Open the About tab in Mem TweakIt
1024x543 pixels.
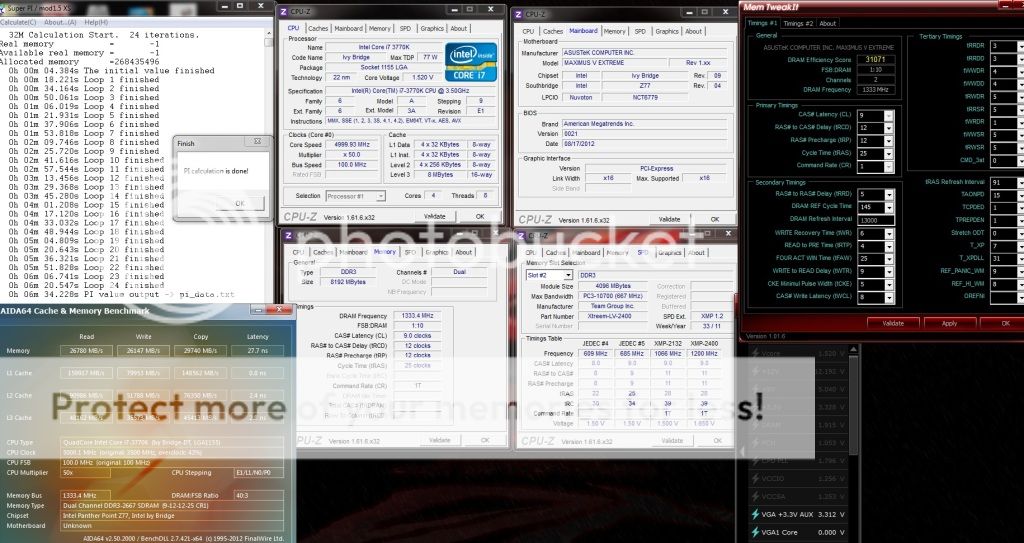(x=828, y=23)
